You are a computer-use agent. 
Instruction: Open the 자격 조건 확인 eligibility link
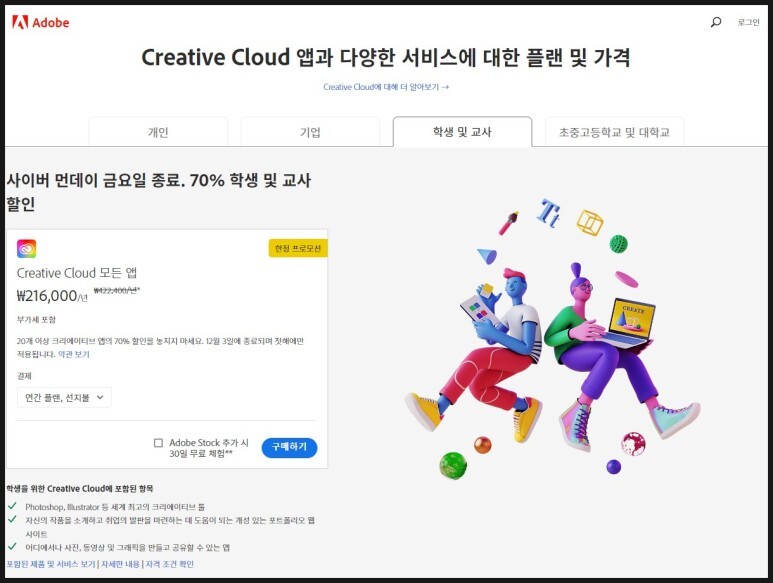[x=170, y=564]
